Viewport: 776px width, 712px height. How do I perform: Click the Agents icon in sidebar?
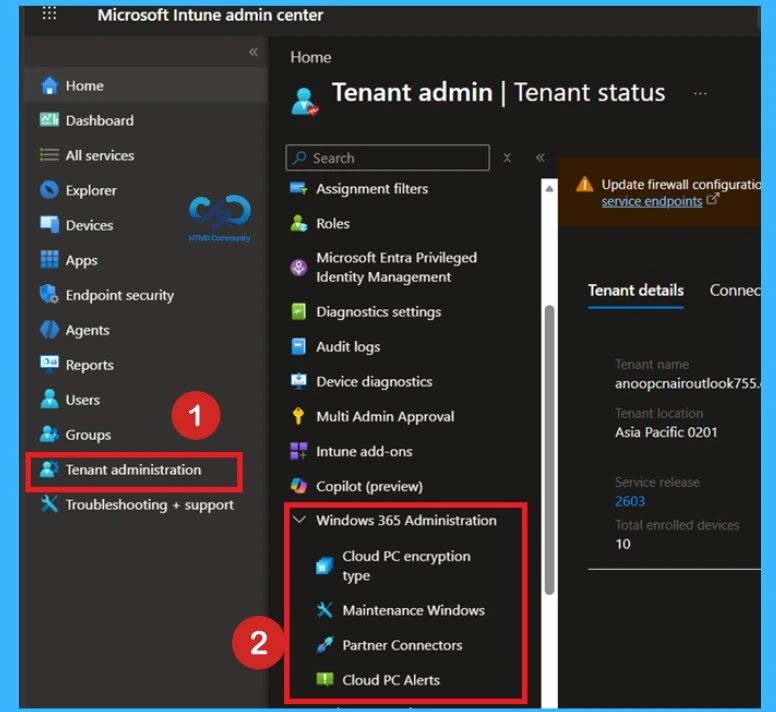[49, 330]
